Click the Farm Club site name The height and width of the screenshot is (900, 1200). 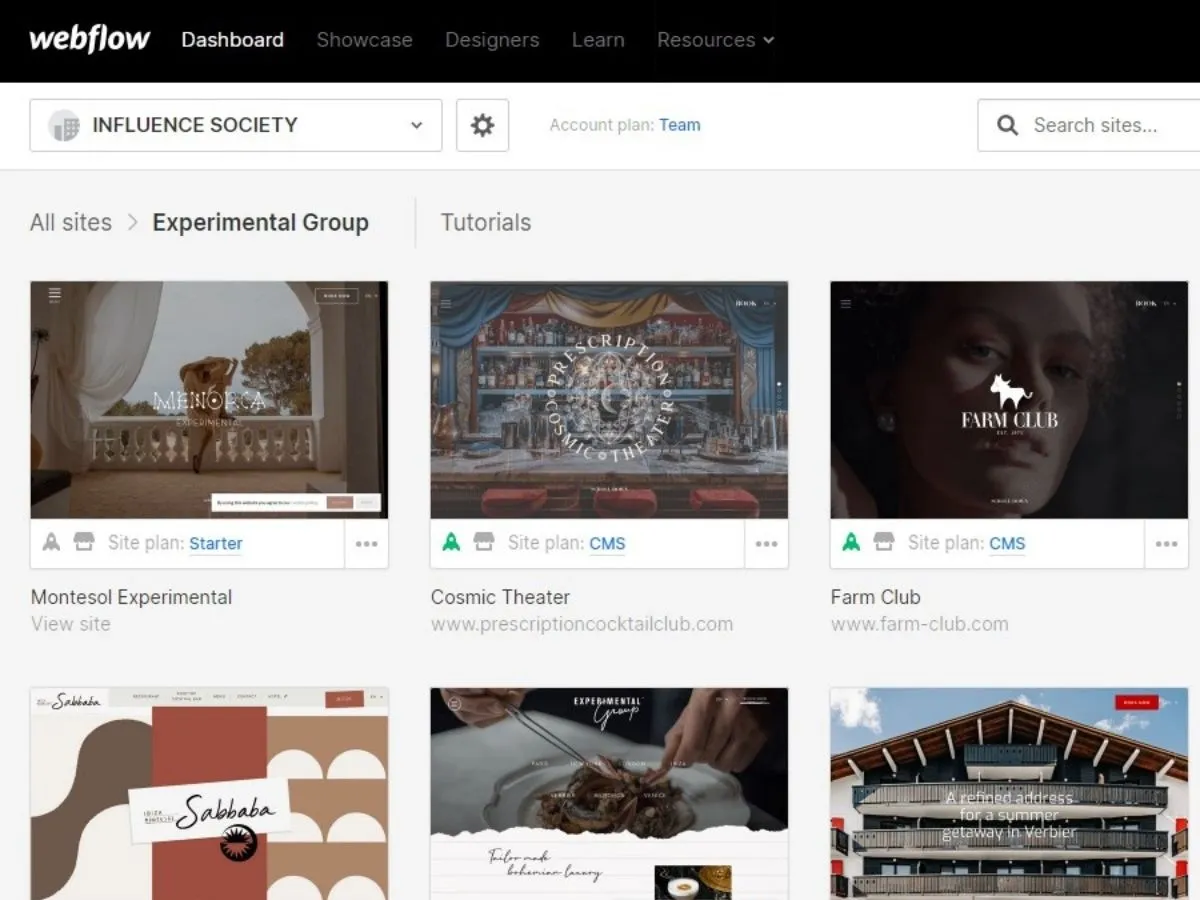(x=876, y=597)
